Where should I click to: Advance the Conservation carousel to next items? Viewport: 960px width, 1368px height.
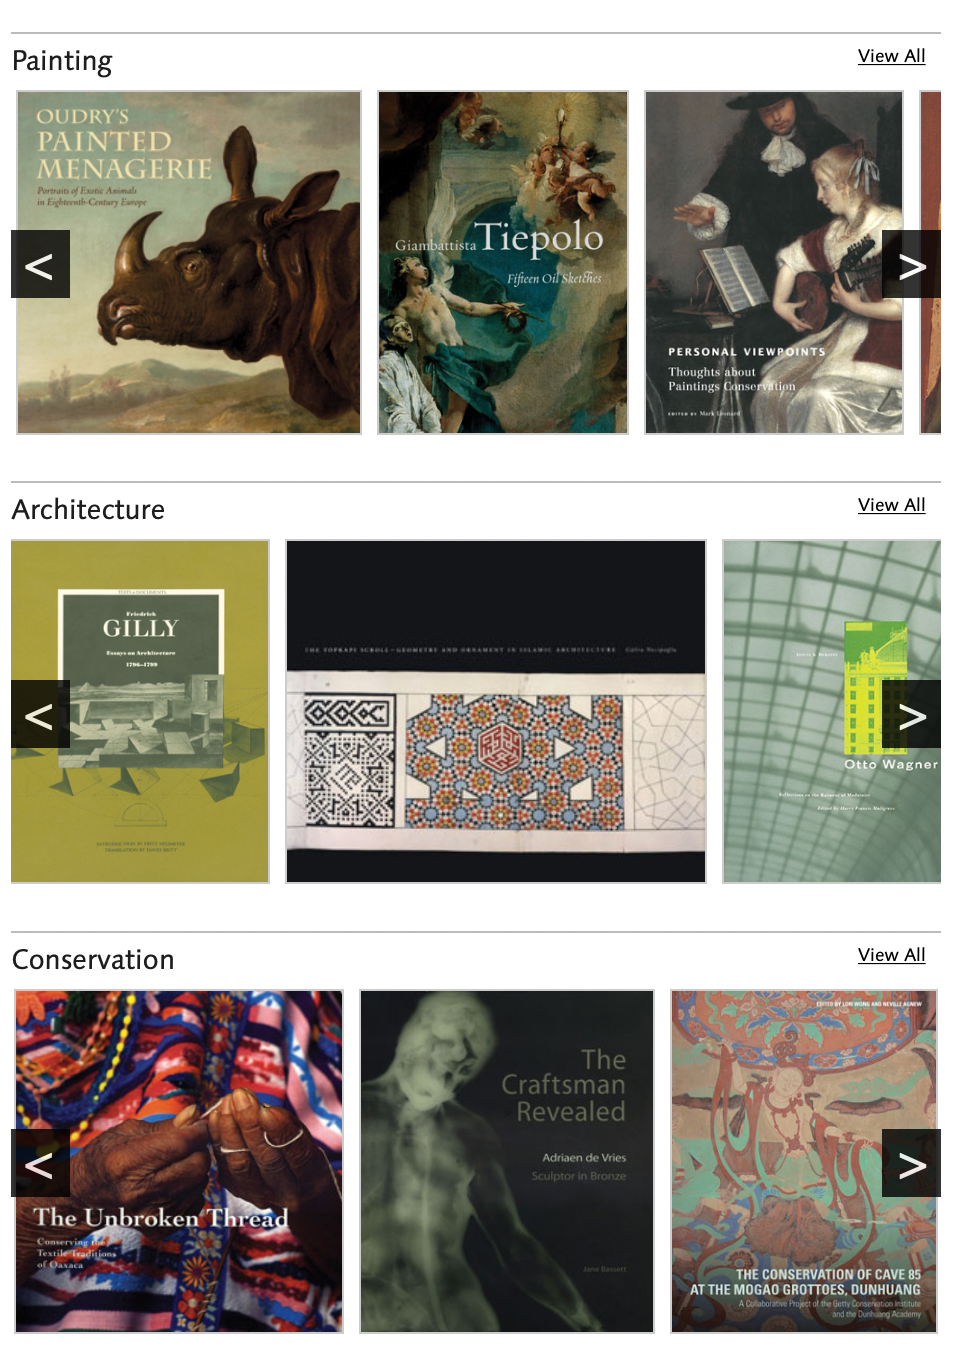(911, 1163)
